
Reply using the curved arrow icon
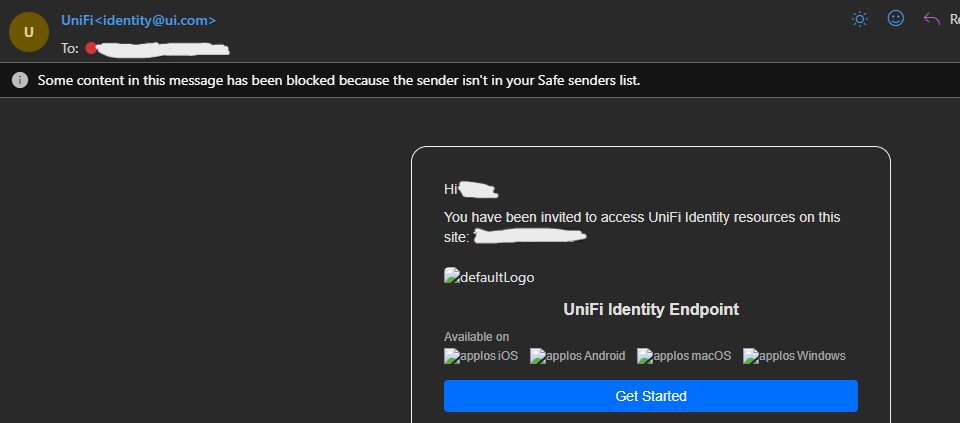click(932, 19)
